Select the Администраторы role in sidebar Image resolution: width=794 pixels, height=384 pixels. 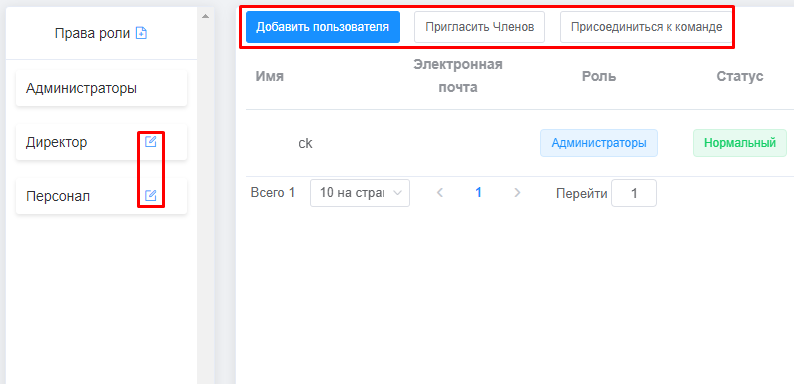click(101, 88)
